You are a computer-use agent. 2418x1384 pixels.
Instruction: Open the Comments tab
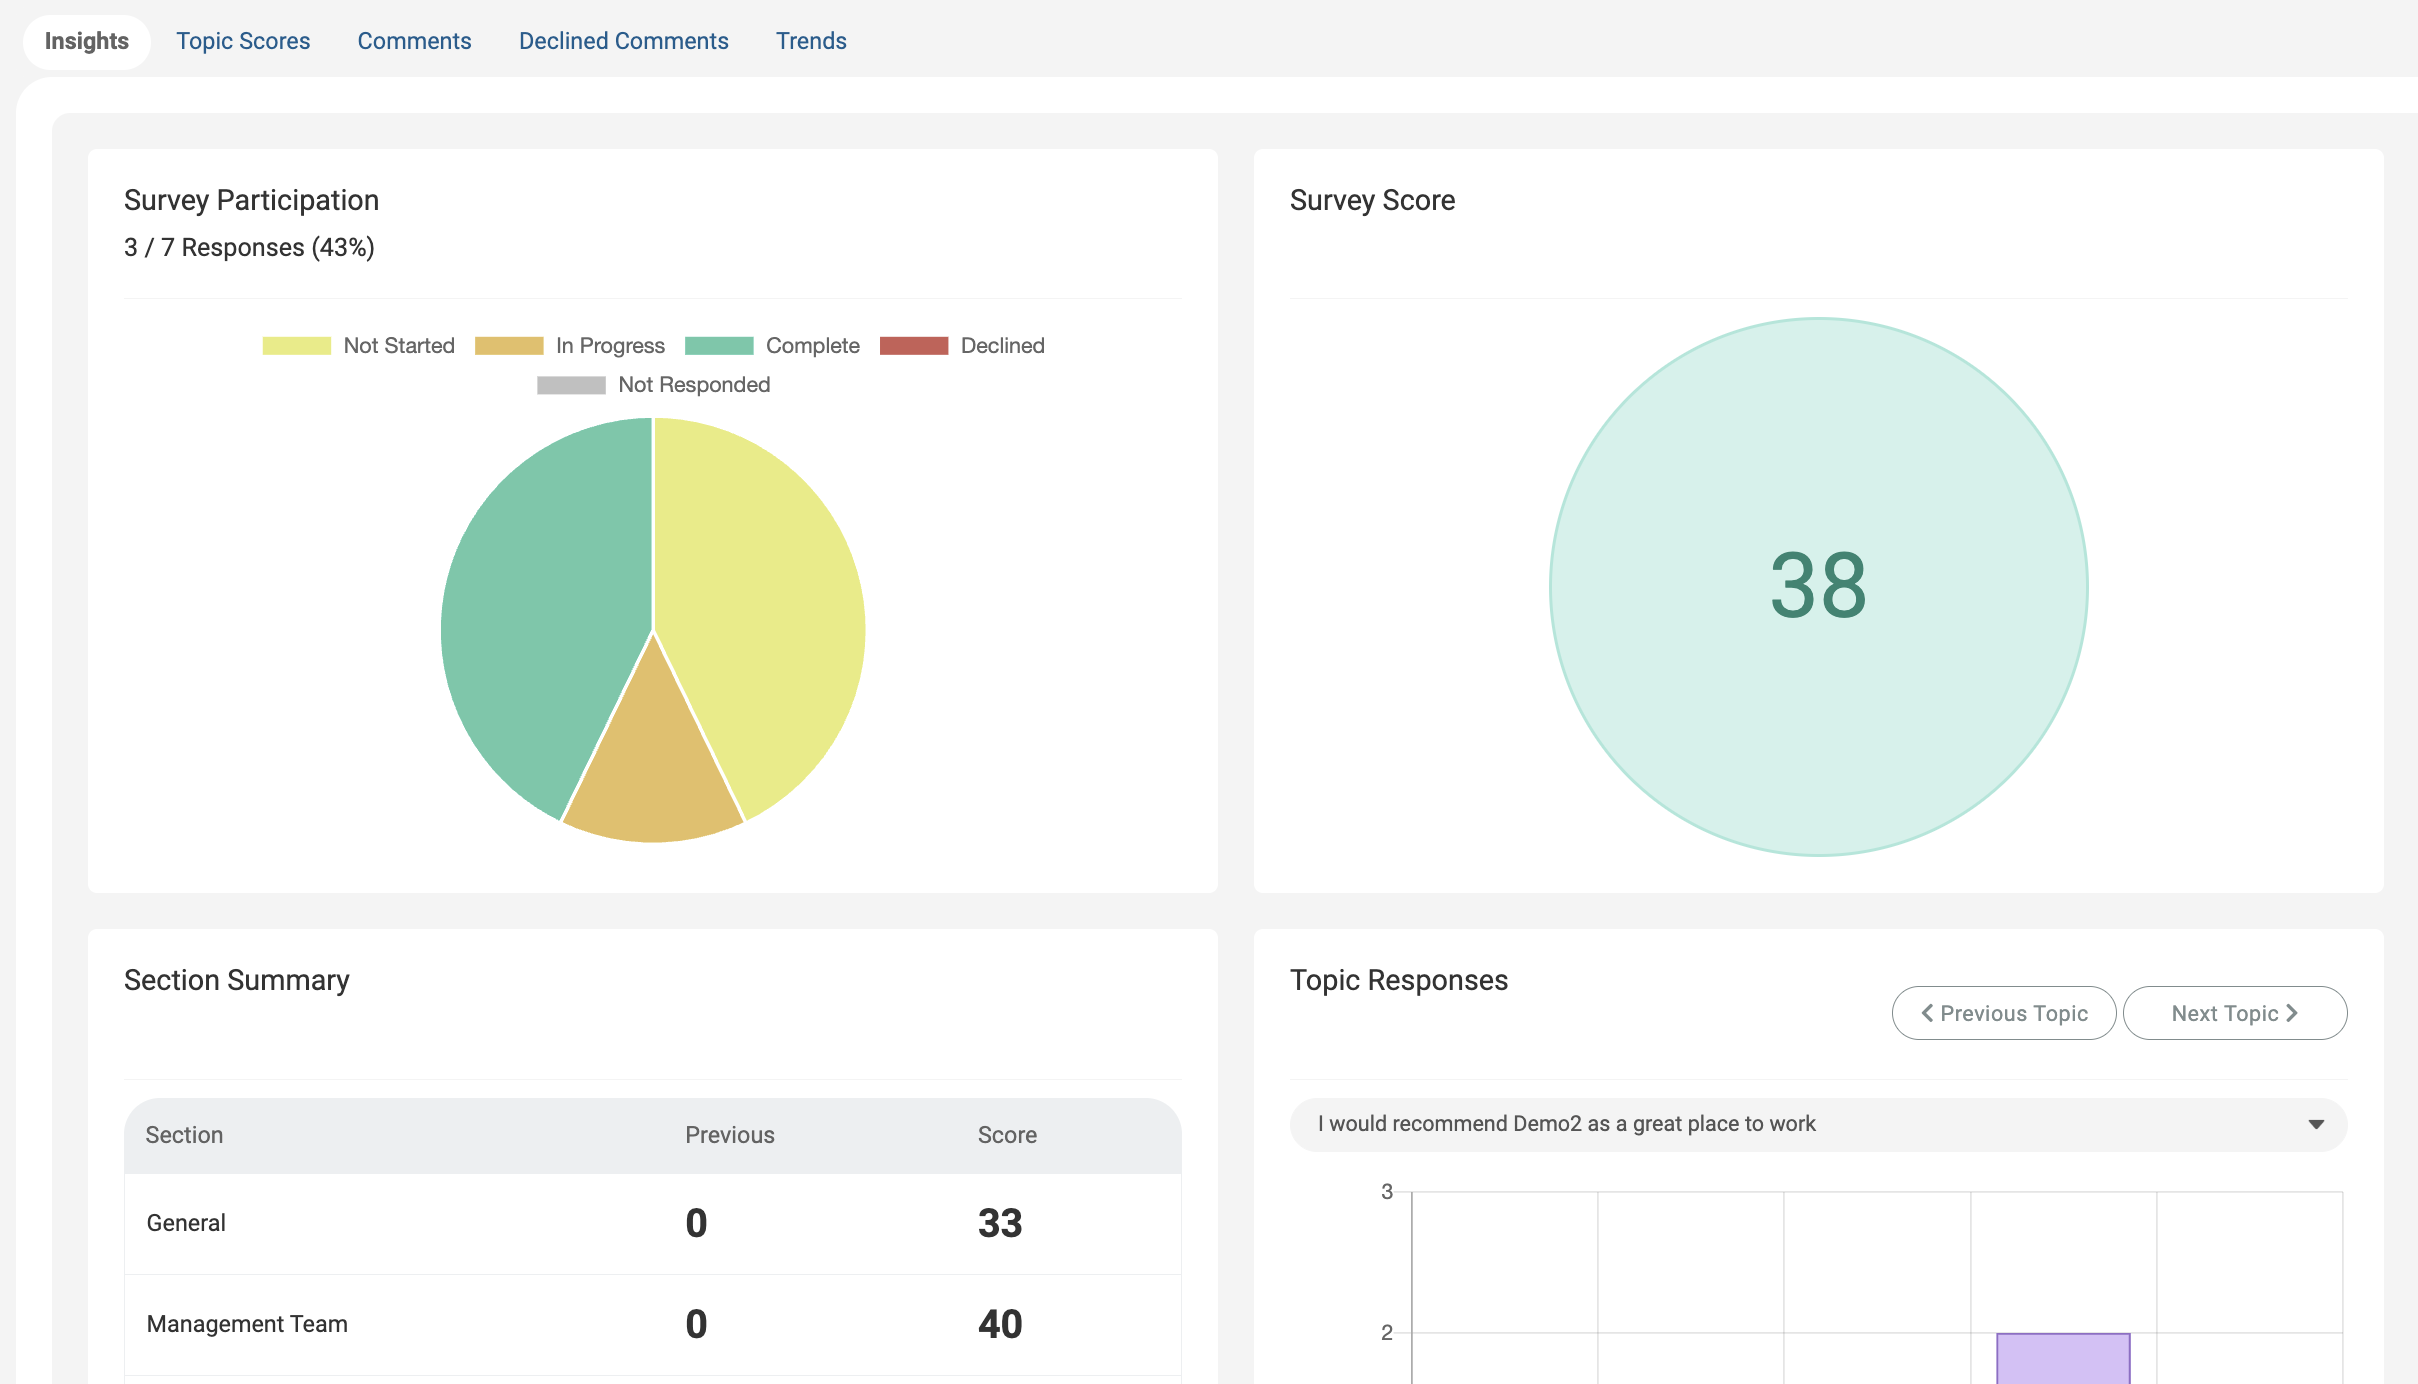pyautogui.click(x=414, y=41)
